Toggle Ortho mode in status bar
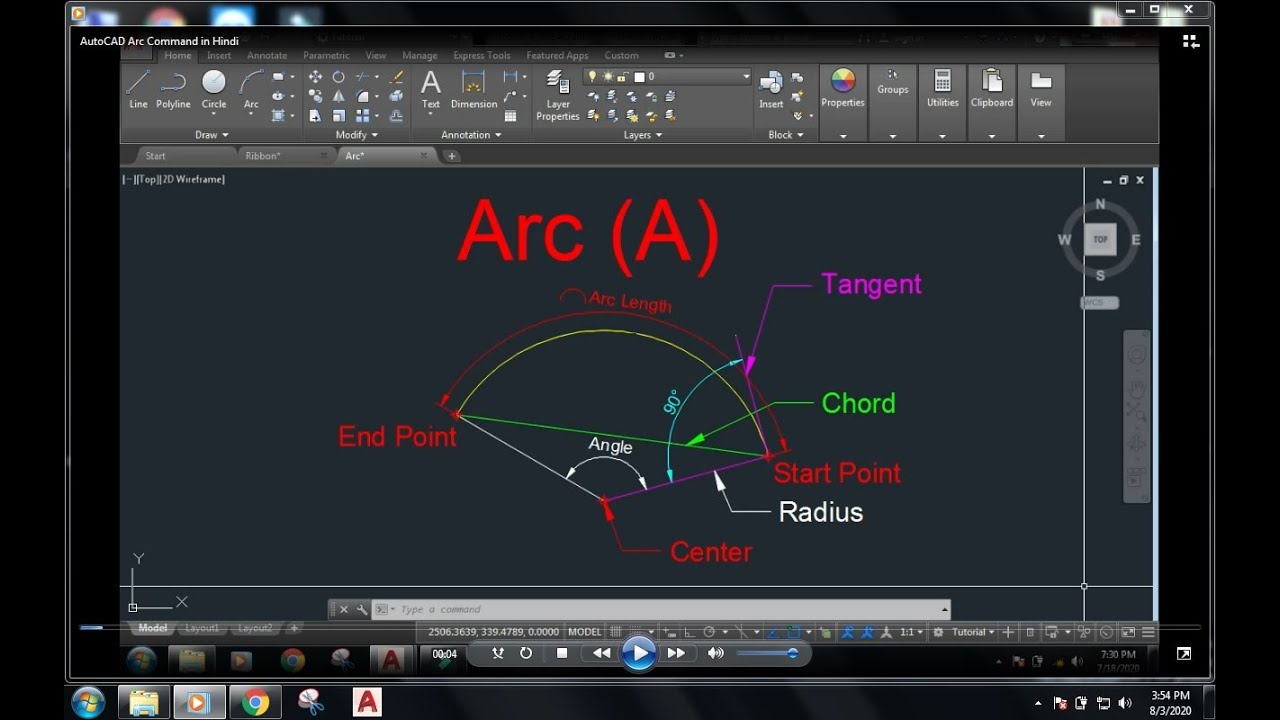This screenshot has height=720, width=1280. click(x=690, y=632)
